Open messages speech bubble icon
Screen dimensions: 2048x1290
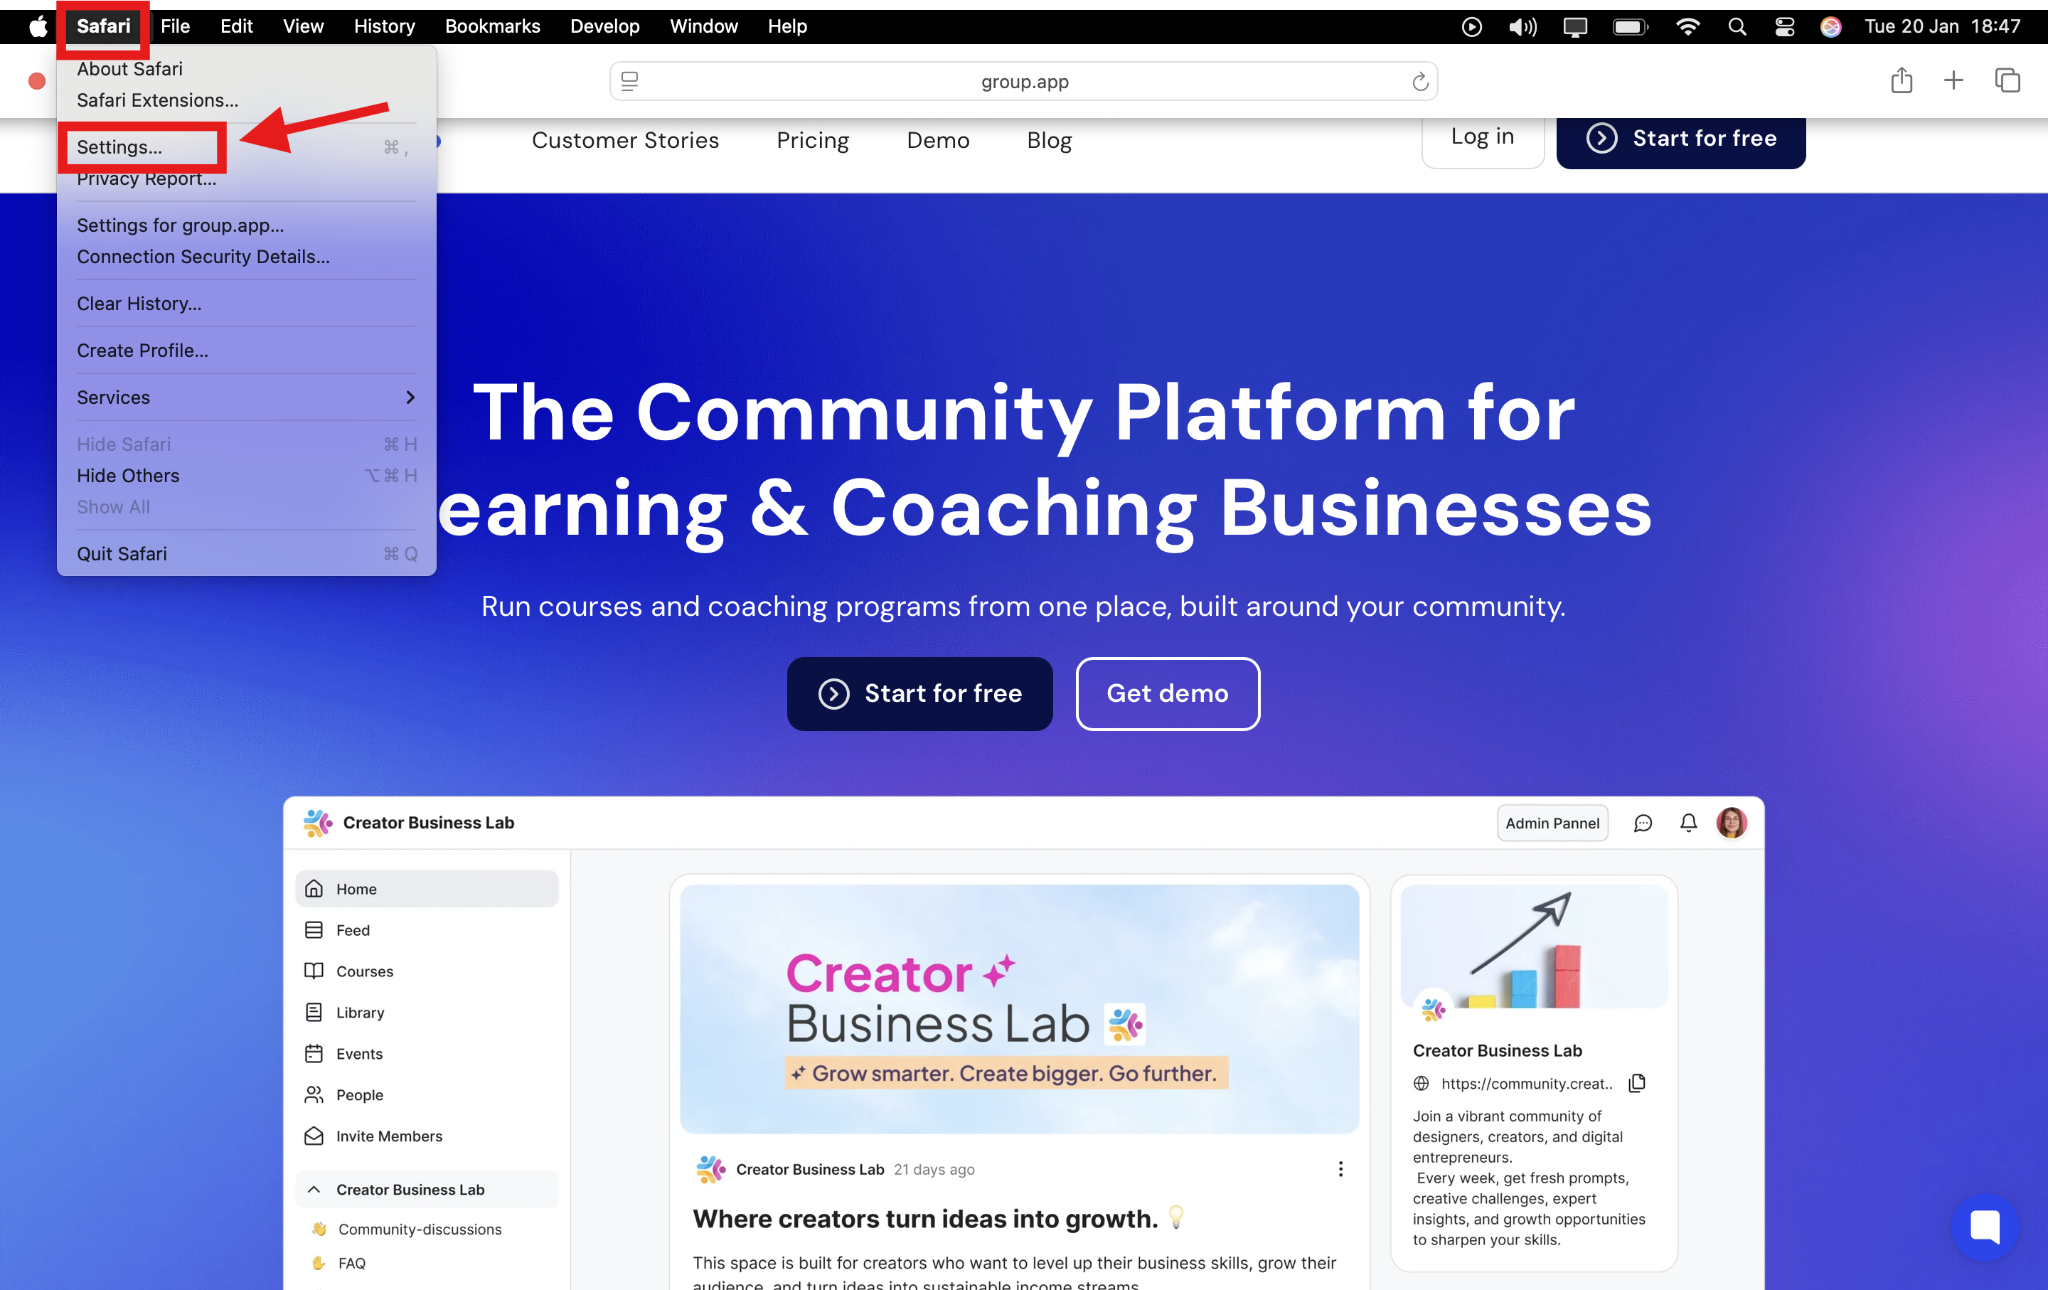click(x=1643, y=823)
